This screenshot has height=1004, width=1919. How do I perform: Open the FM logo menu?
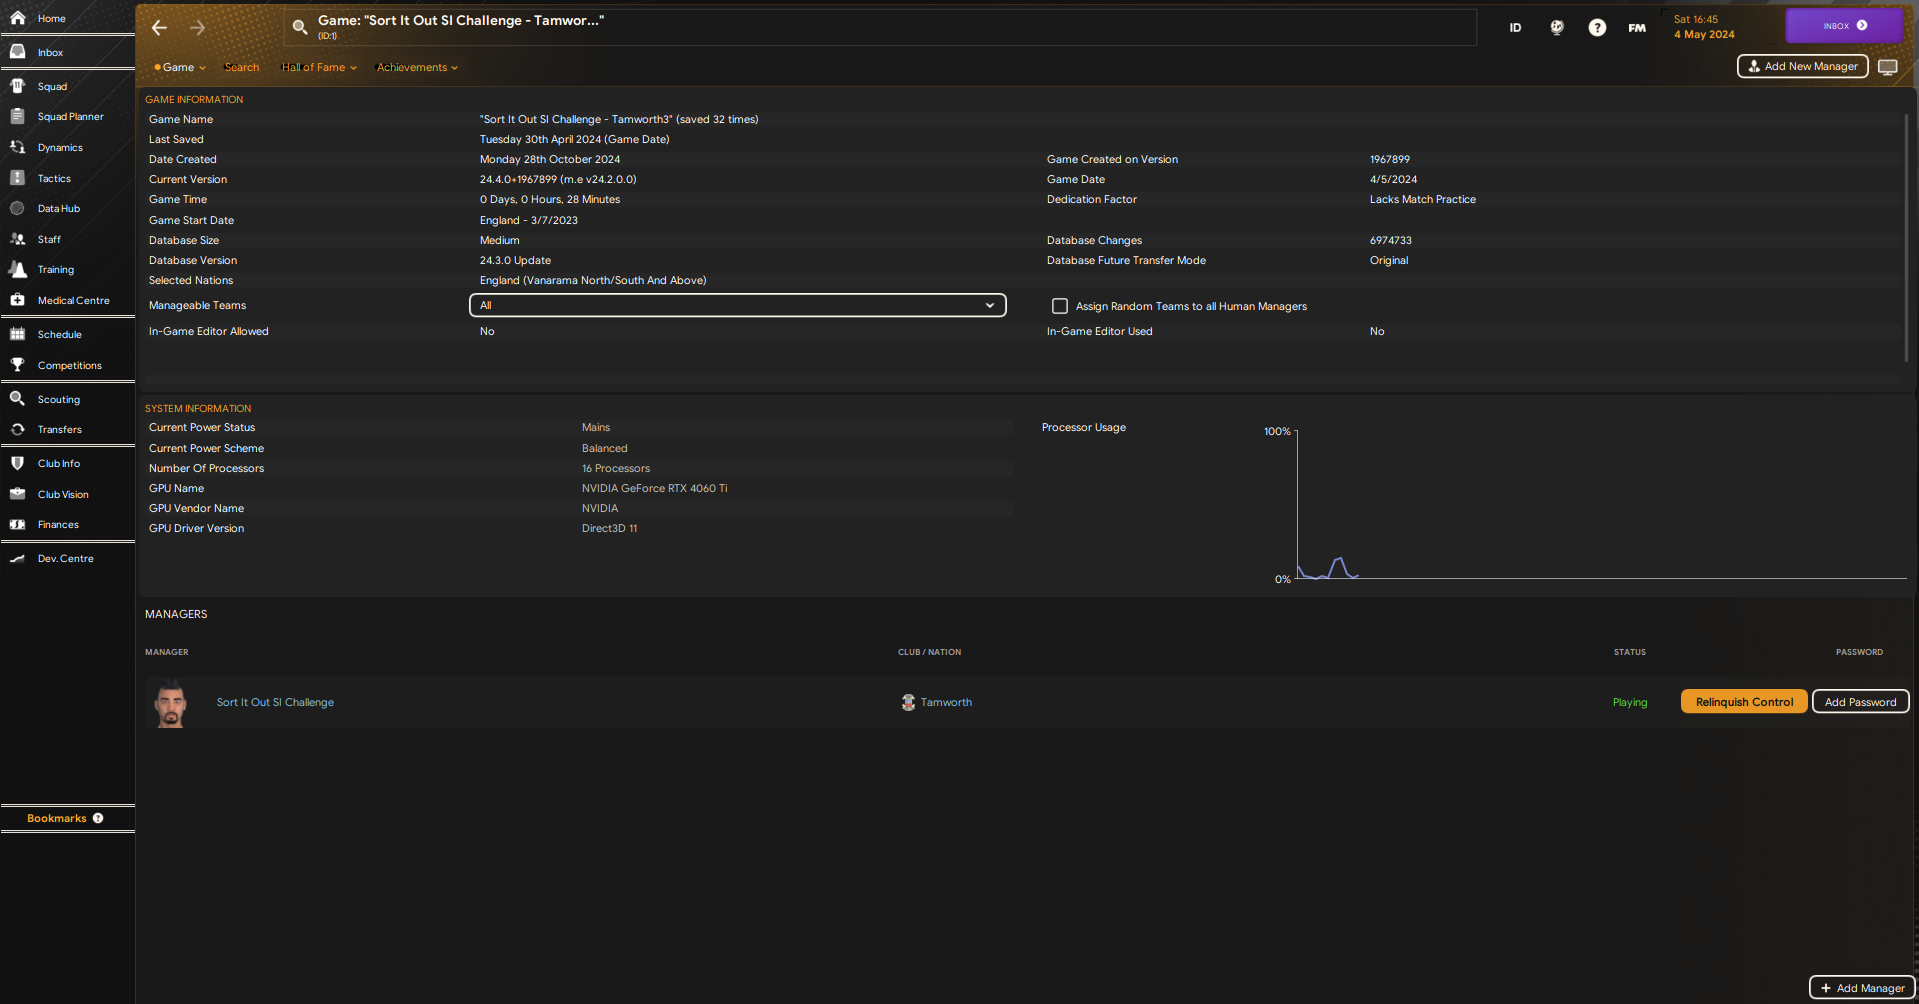pyautogui.click(x=1637, y=28)
